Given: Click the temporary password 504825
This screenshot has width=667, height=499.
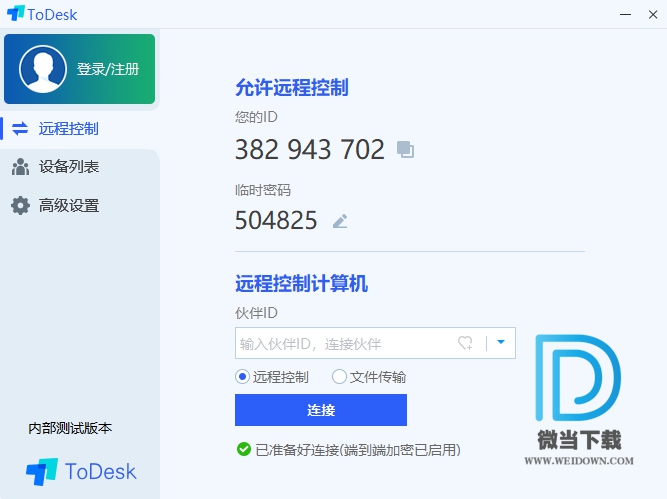Looking at the screenshot, I should tap(276, 220).
